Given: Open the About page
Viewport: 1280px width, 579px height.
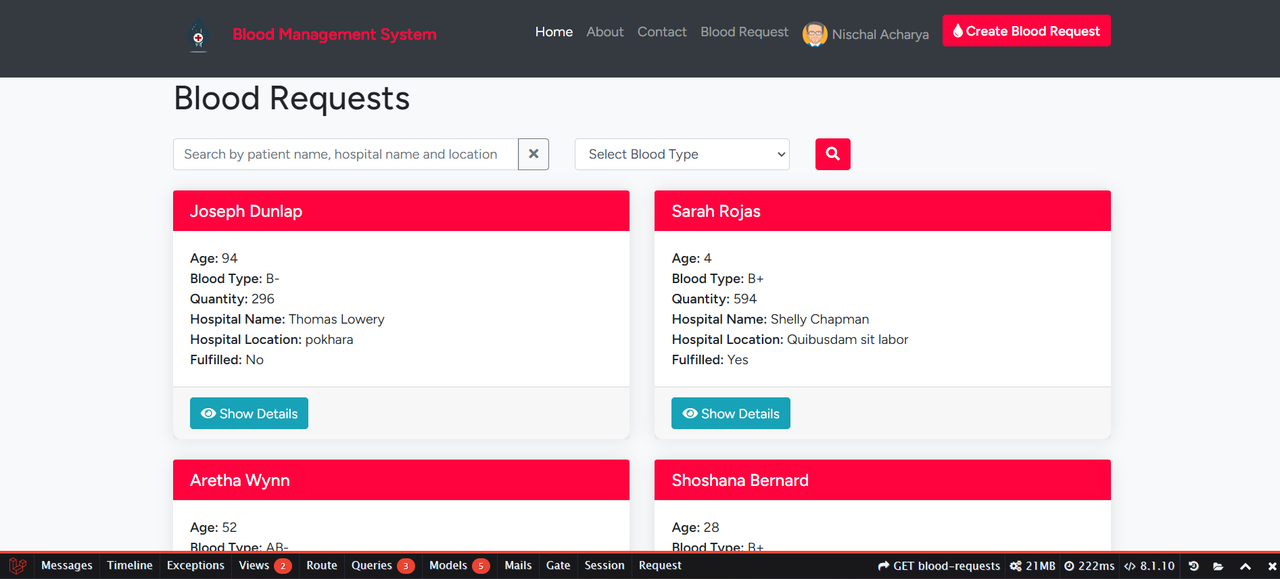Looking at the screenshot, I should coord(605,32).
